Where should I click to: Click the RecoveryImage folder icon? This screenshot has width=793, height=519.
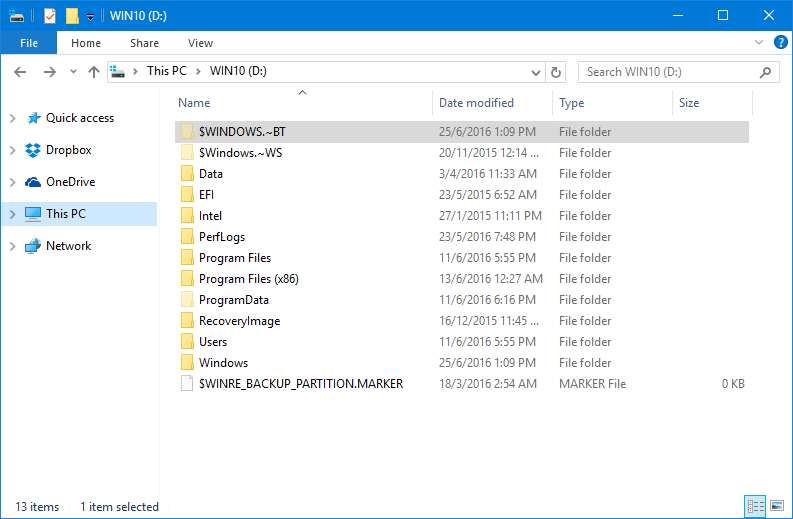pos(187,321)
